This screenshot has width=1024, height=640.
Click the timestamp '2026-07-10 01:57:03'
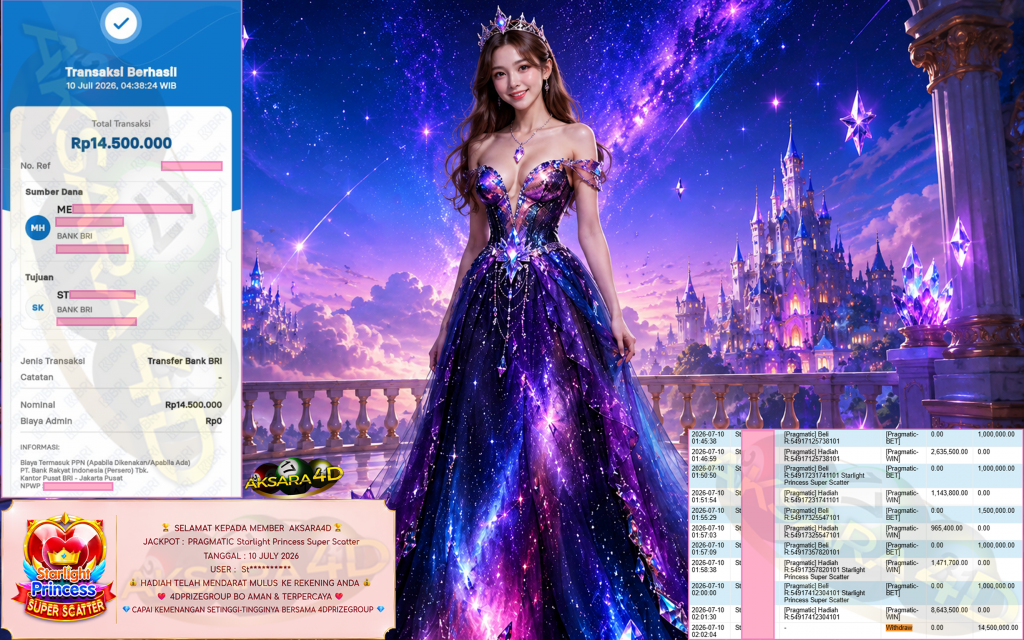tap(708, 531)
